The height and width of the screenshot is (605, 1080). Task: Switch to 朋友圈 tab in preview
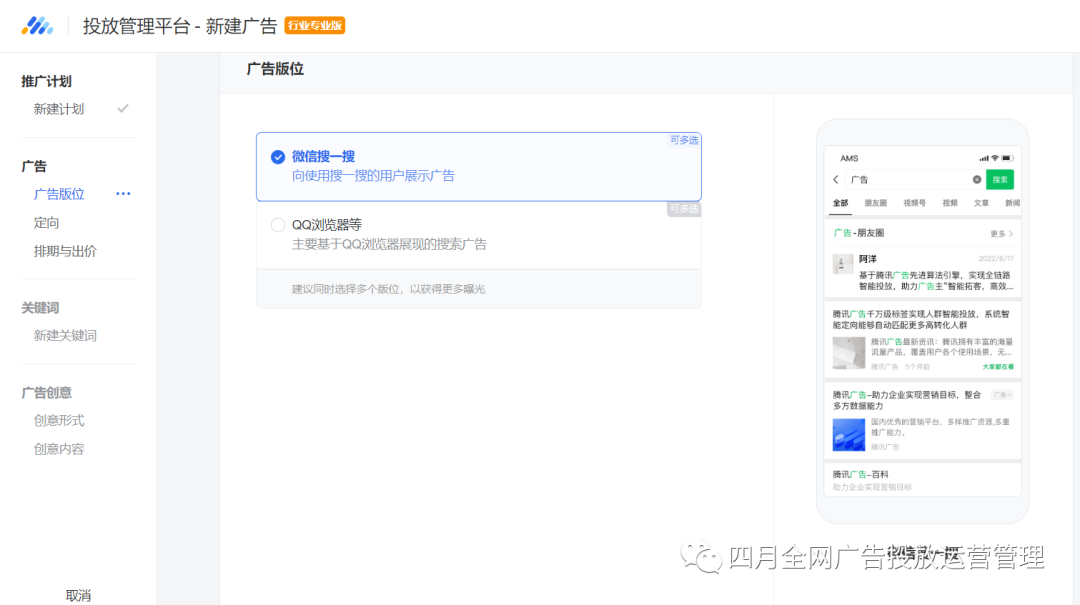coord(875,203)
